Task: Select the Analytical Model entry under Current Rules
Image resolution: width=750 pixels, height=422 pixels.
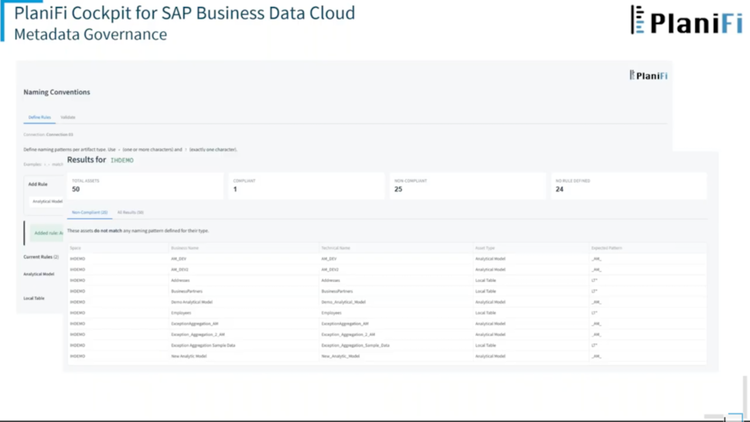Action: (x=39, y=274)
